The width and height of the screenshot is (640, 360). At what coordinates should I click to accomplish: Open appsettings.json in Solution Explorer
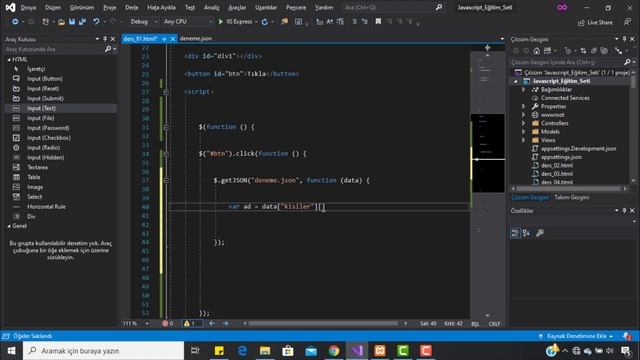[561, 157]
